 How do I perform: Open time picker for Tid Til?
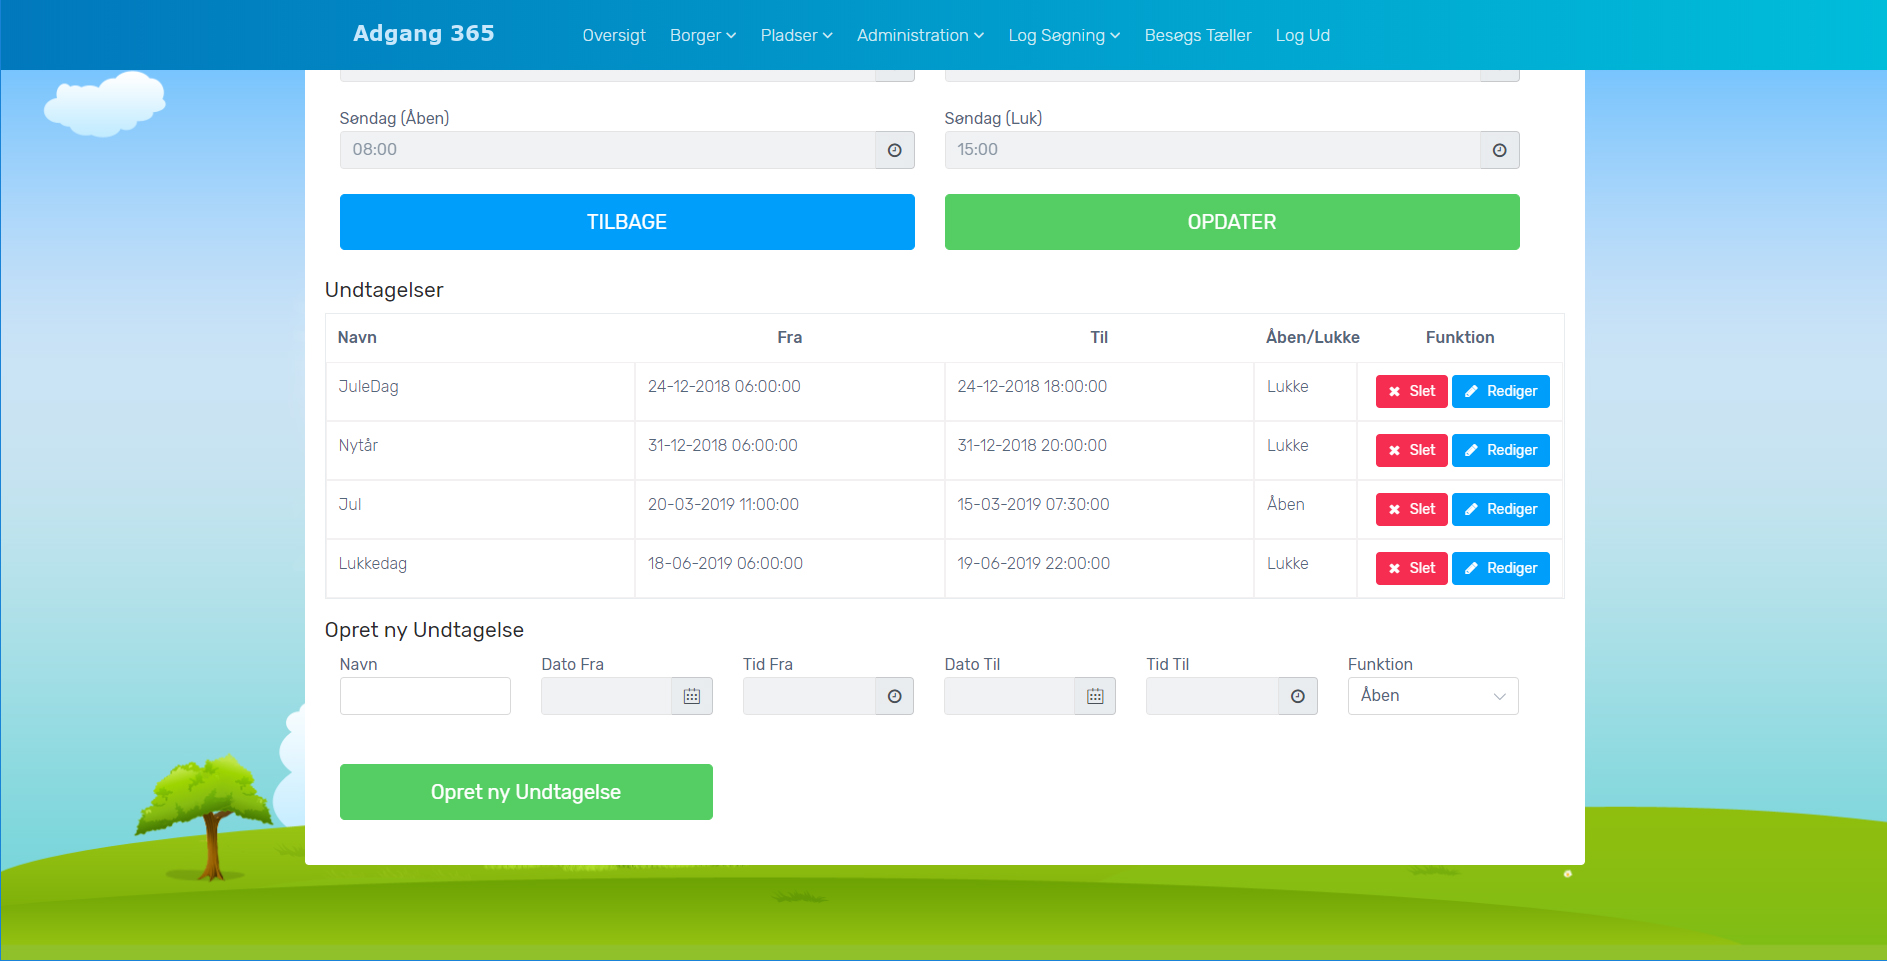click(x=1297, y=696)
